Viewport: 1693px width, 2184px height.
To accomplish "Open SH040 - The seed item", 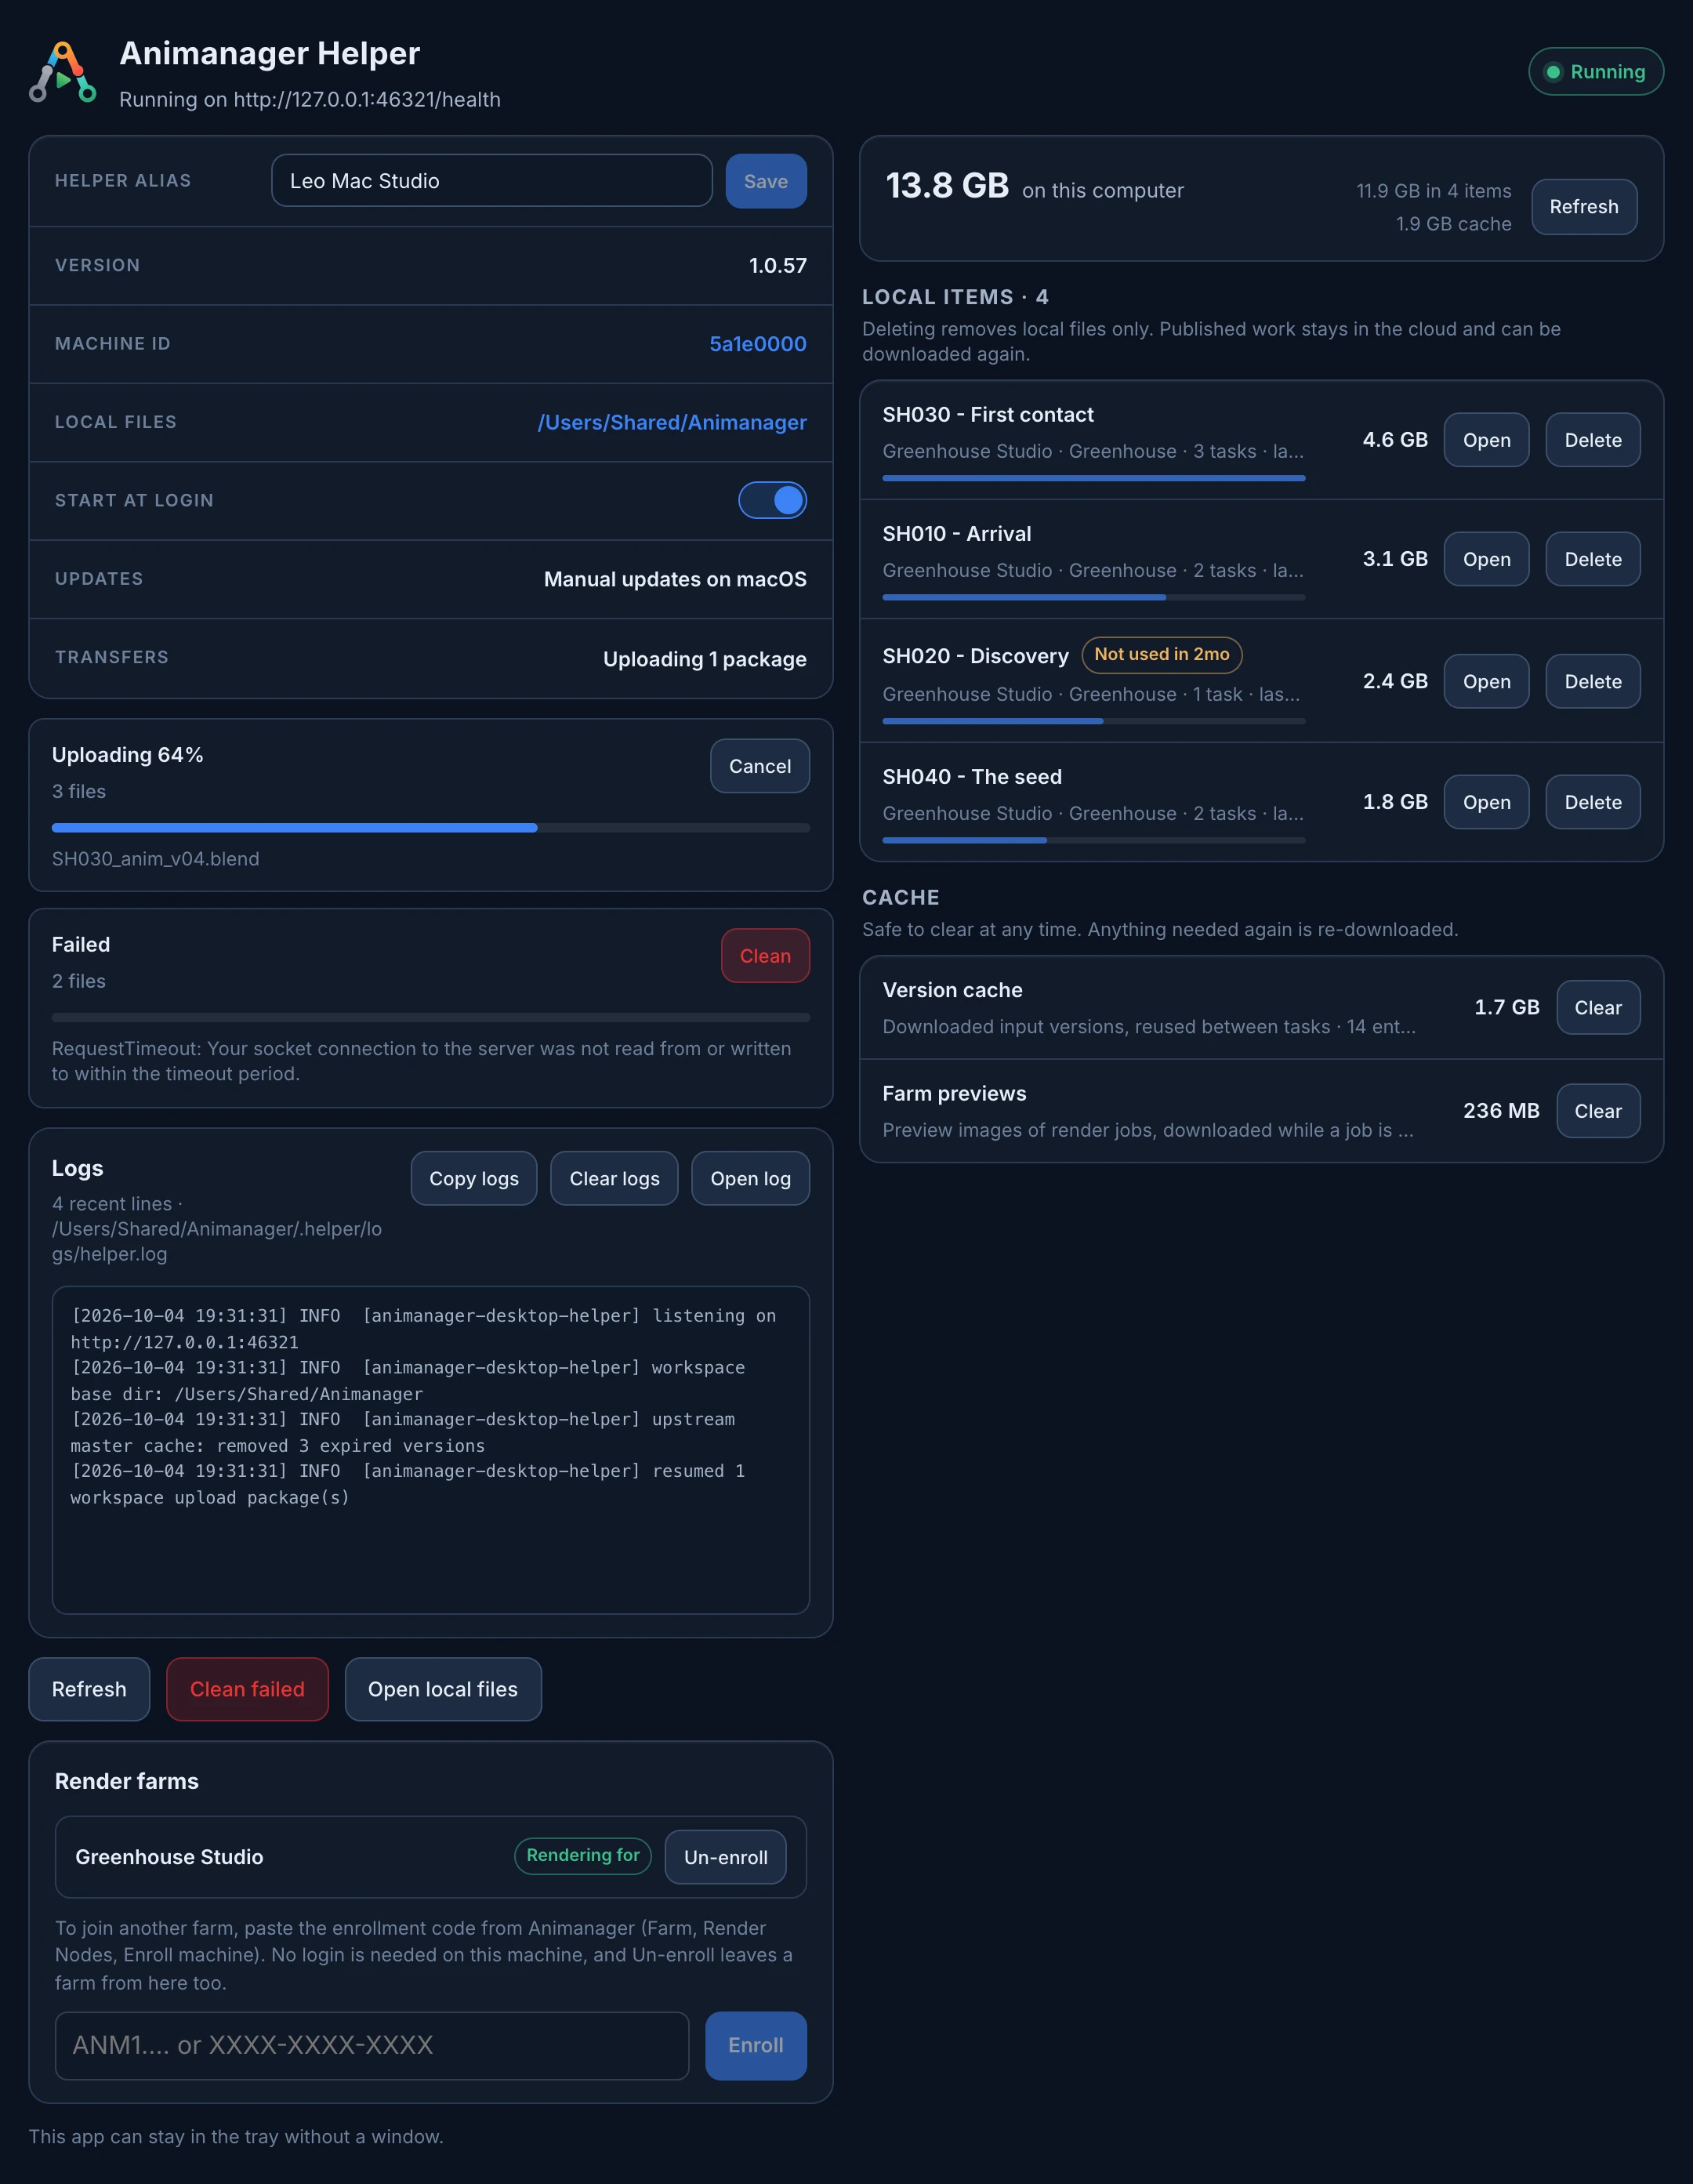I will coord(1487,802).
